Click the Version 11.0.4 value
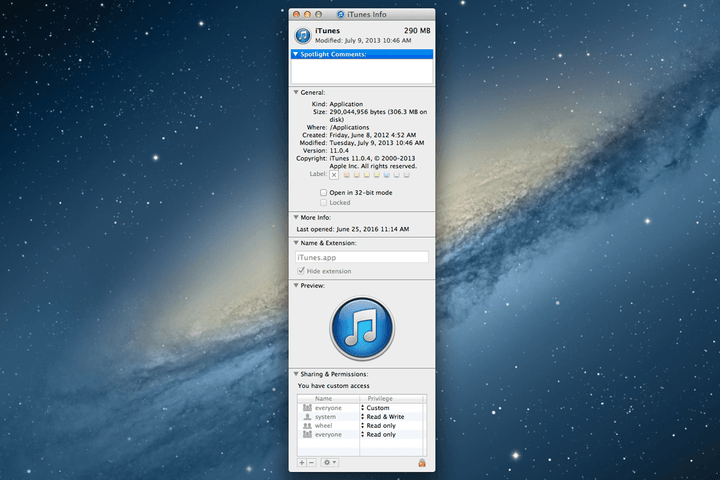 (339, 151)
